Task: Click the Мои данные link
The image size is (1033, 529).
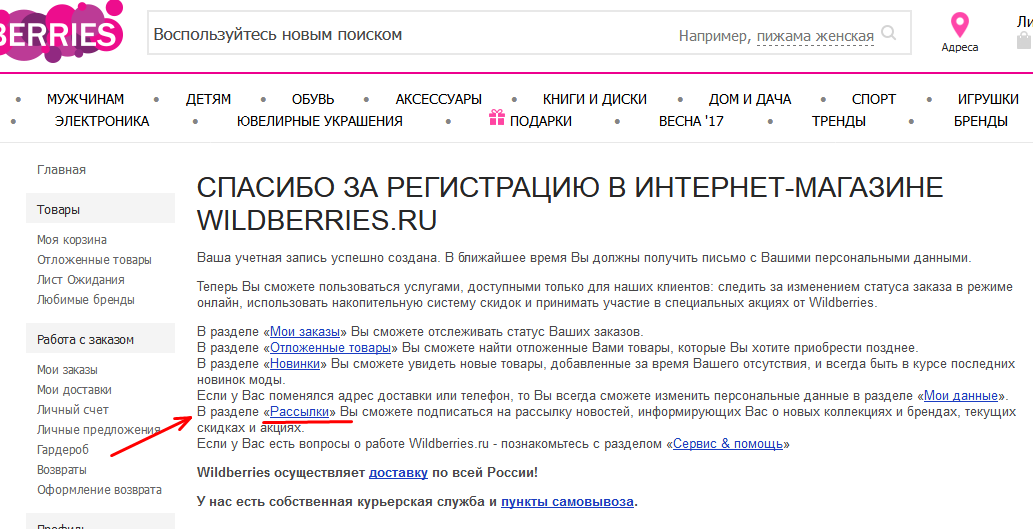Action: click(961, 396)
